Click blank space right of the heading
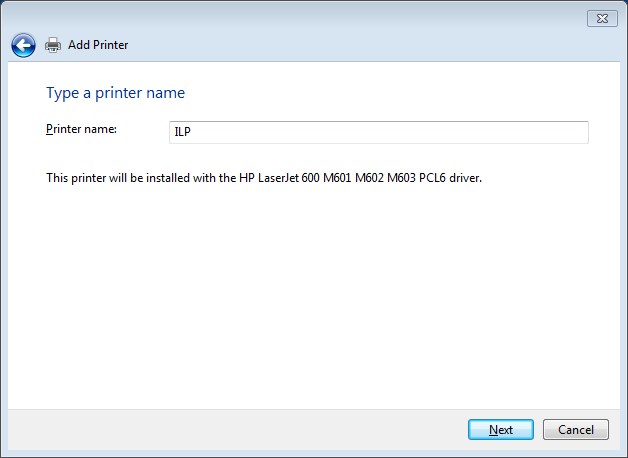628x458 pixels. tap(400, 93)
